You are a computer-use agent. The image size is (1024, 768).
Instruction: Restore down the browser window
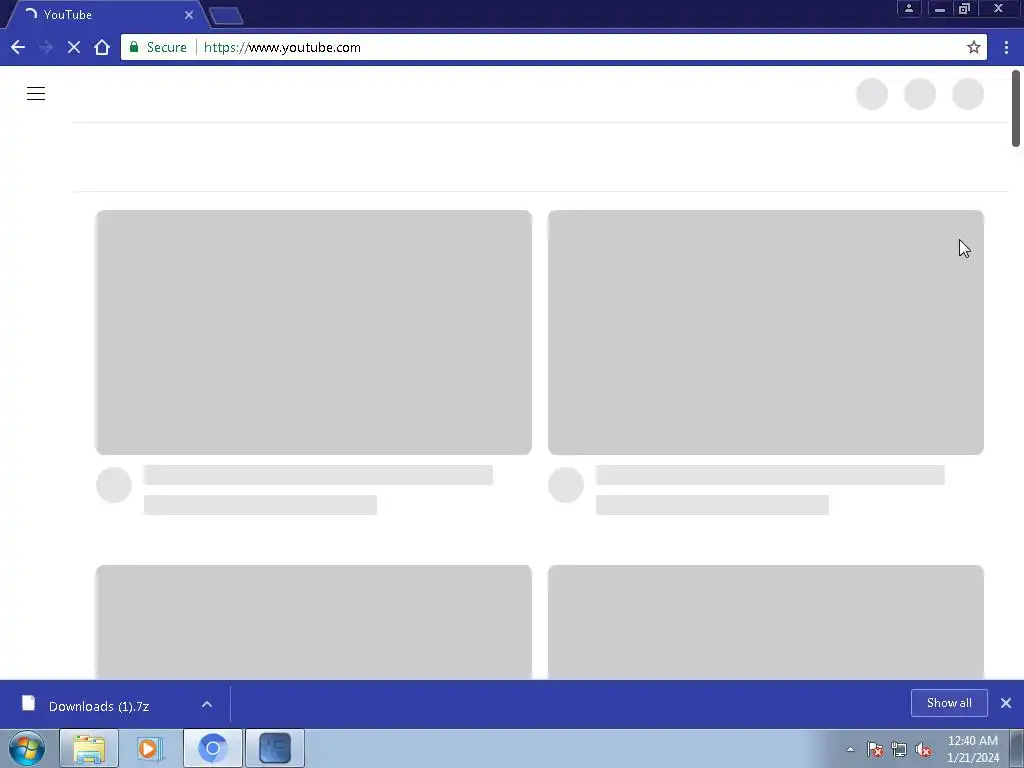pyautogui.click(x=964, y=8)
